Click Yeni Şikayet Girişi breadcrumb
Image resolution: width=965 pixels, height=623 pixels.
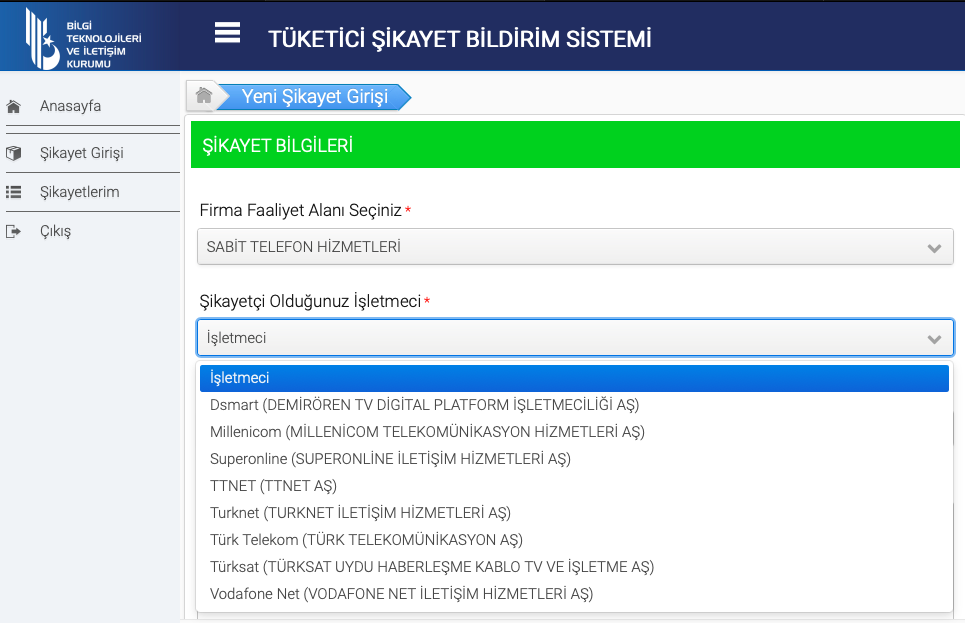point(314,97)
